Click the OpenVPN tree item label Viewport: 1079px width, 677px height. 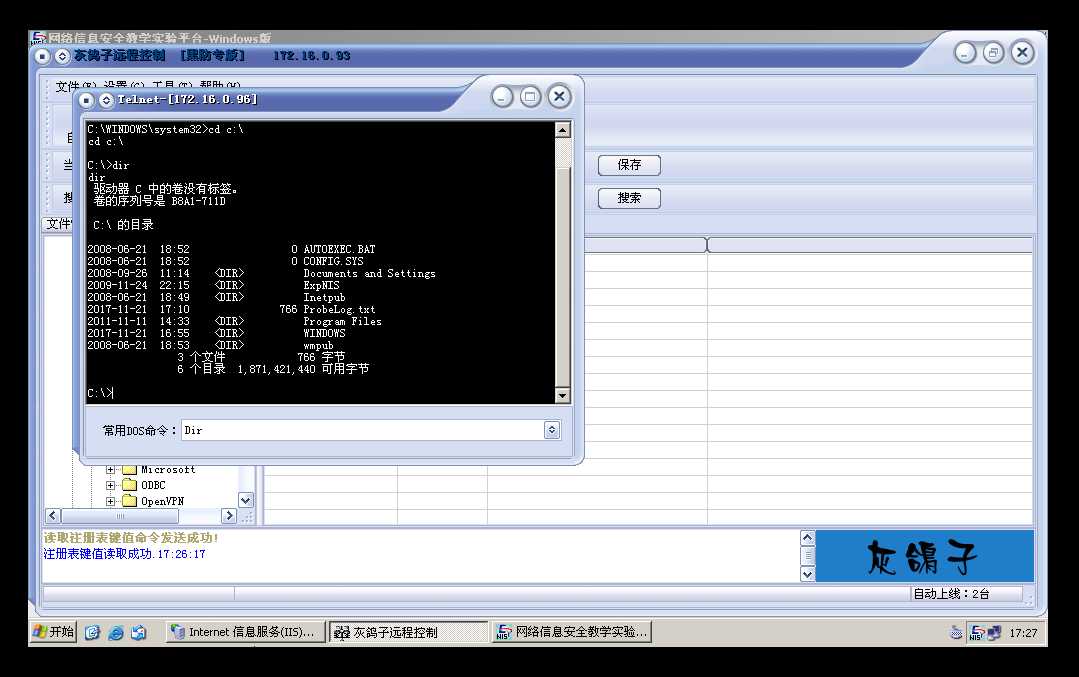pos(162,502)
